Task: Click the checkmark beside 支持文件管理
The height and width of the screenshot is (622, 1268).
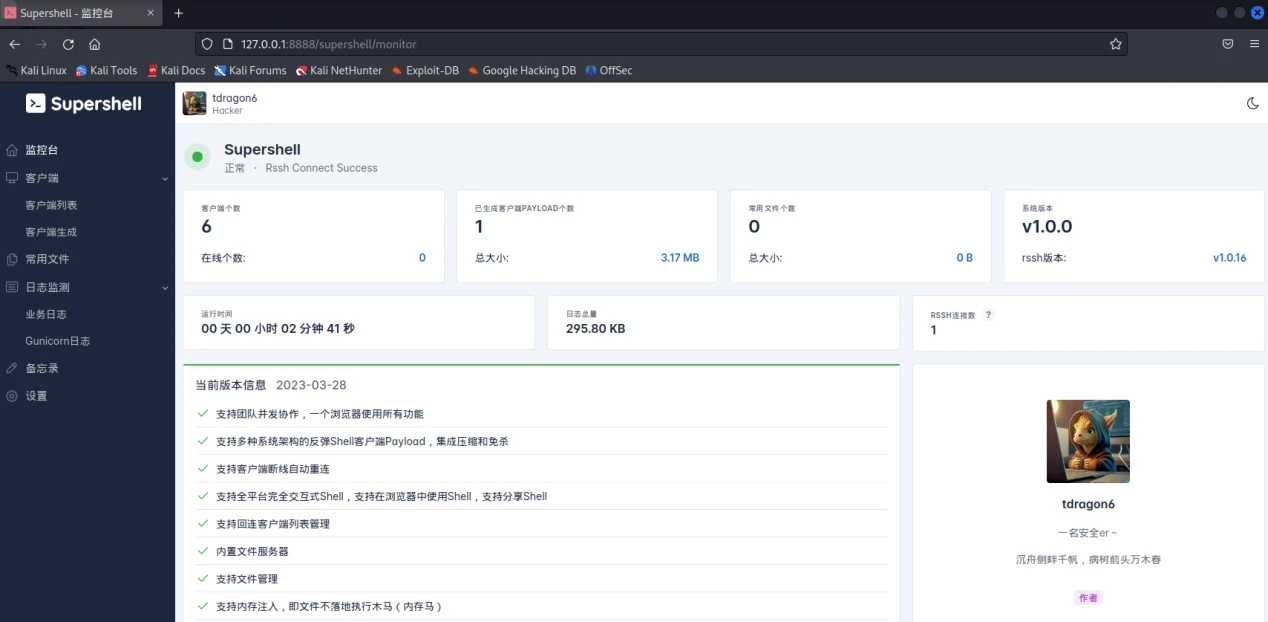Action: pyautogui.click(x=204, y=579)
